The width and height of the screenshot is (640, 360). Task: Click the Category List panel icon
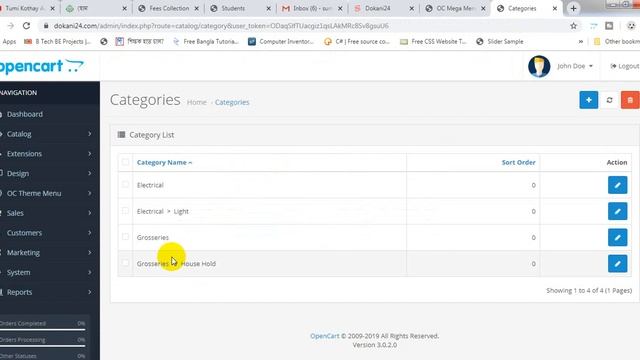121,135
